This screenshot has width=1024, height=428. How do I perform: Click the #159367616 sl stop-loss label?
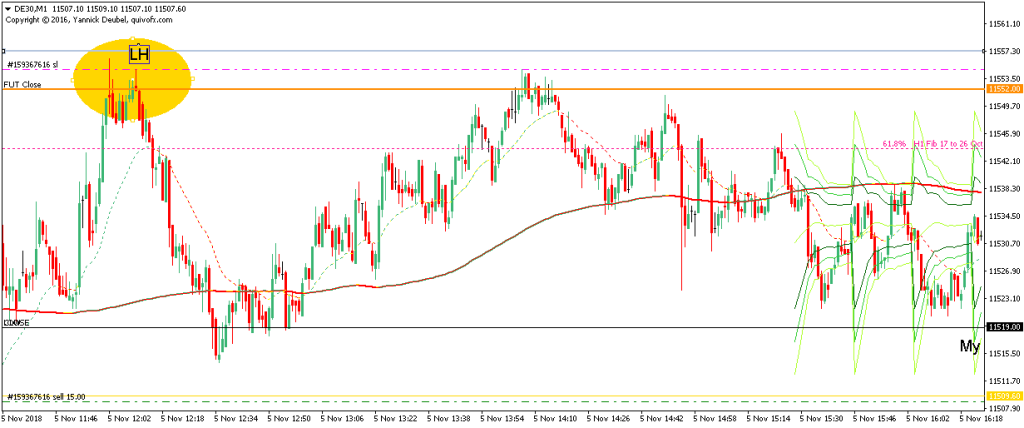(x=34, y=65)
